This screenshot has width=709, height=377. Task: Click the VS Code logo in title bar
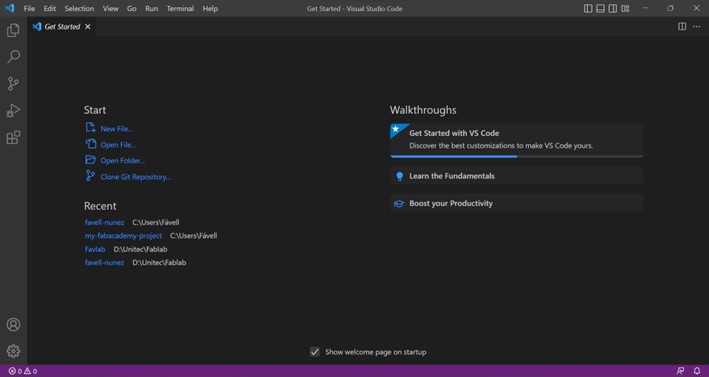(9, 8)
